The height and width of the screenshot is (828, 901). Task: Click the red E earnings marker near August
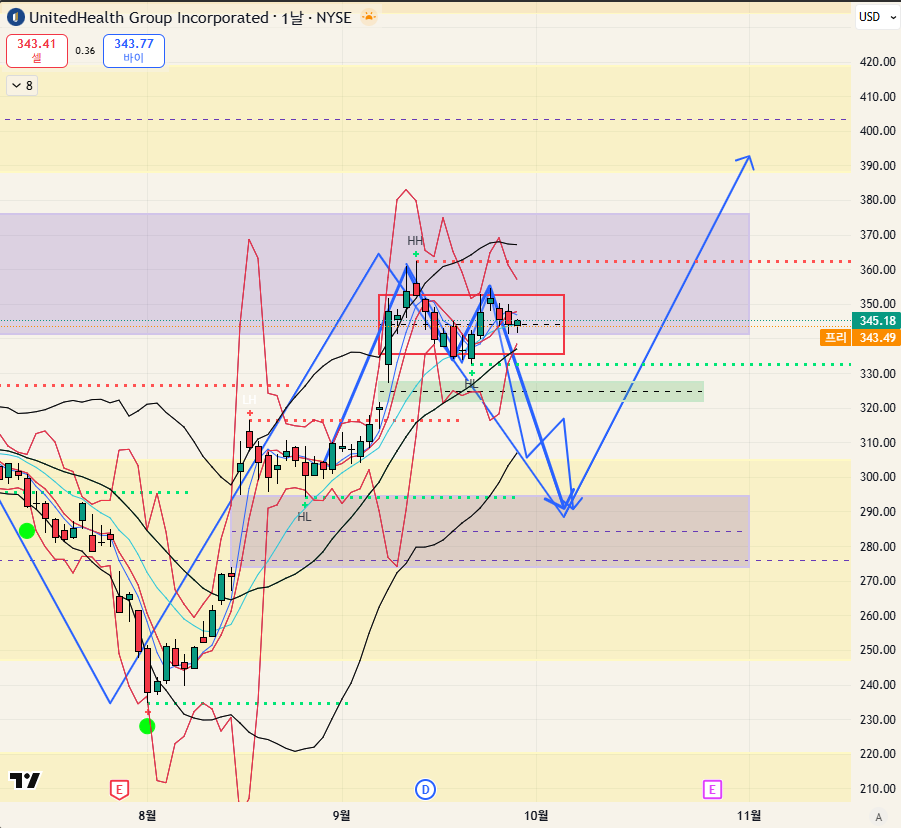point(119,790)
